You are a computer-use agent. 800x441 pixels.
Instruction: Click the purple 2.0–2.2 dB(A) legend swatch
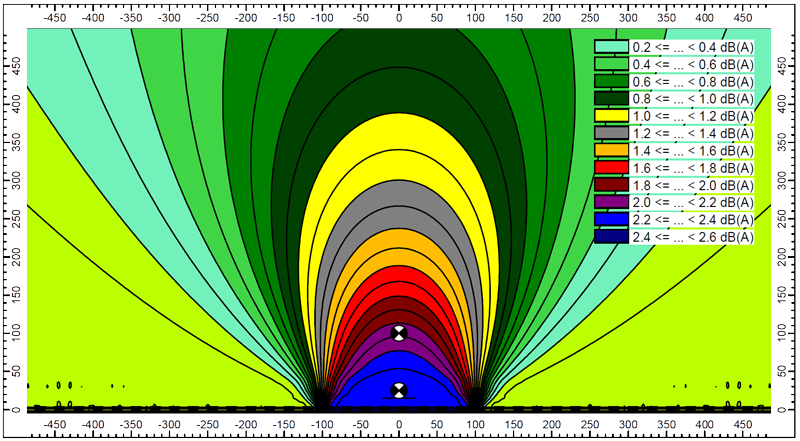[x=610, y=202]
